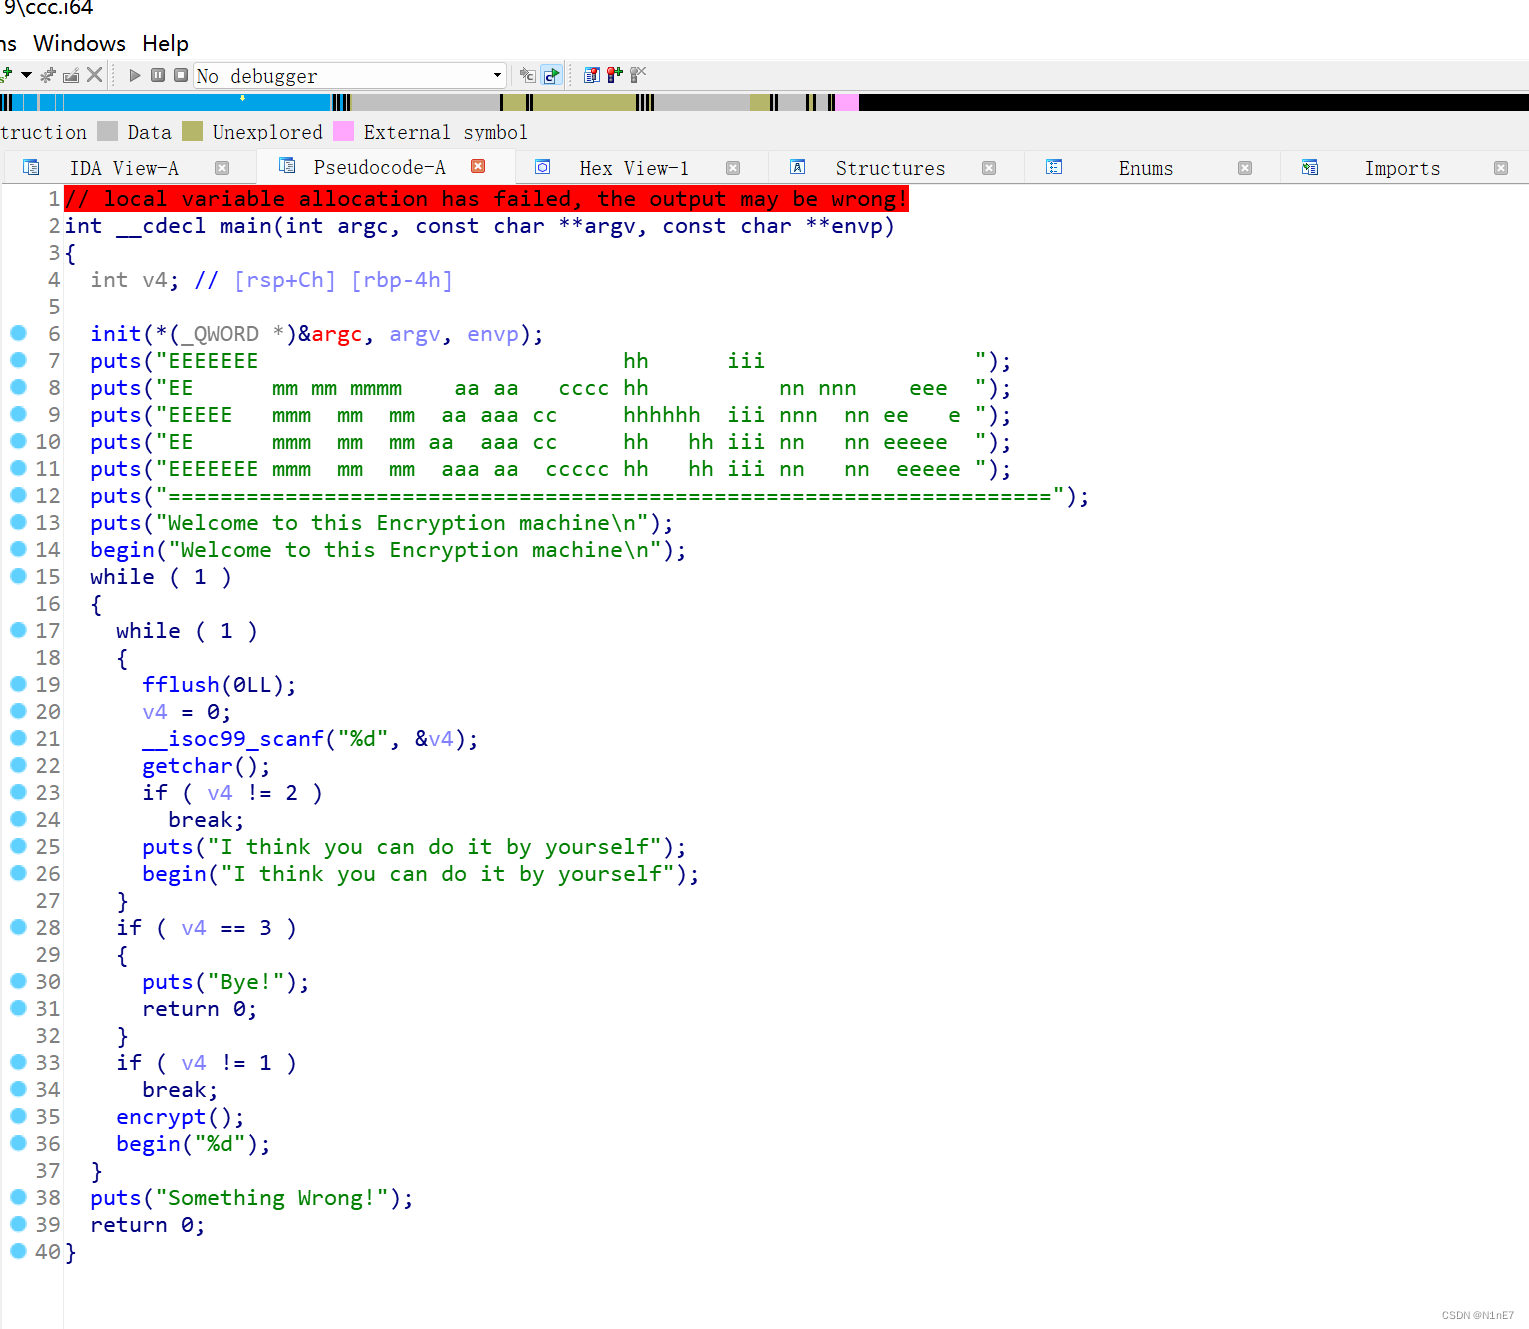Viewport: 1529px width, 1329px height.
Task: Toggle breakpoint dot on line 13
Action: (18, 521)
